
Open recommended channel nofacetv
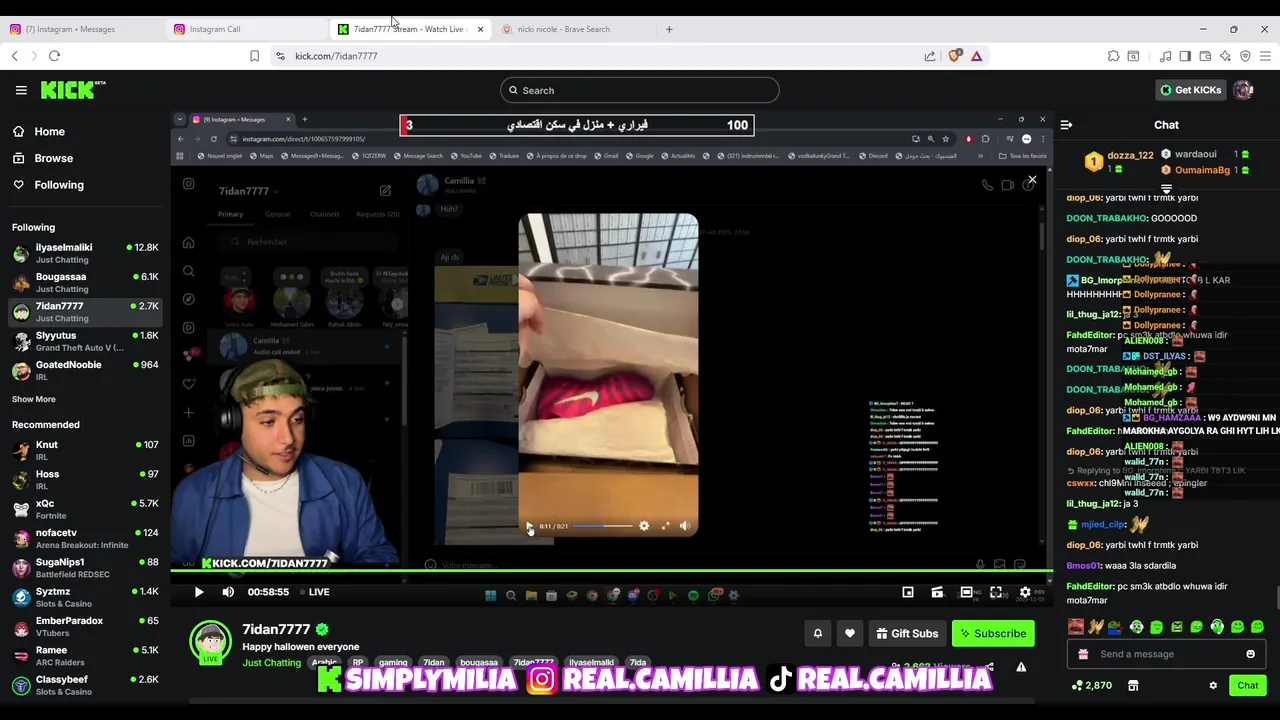click(x=84, y=539)
